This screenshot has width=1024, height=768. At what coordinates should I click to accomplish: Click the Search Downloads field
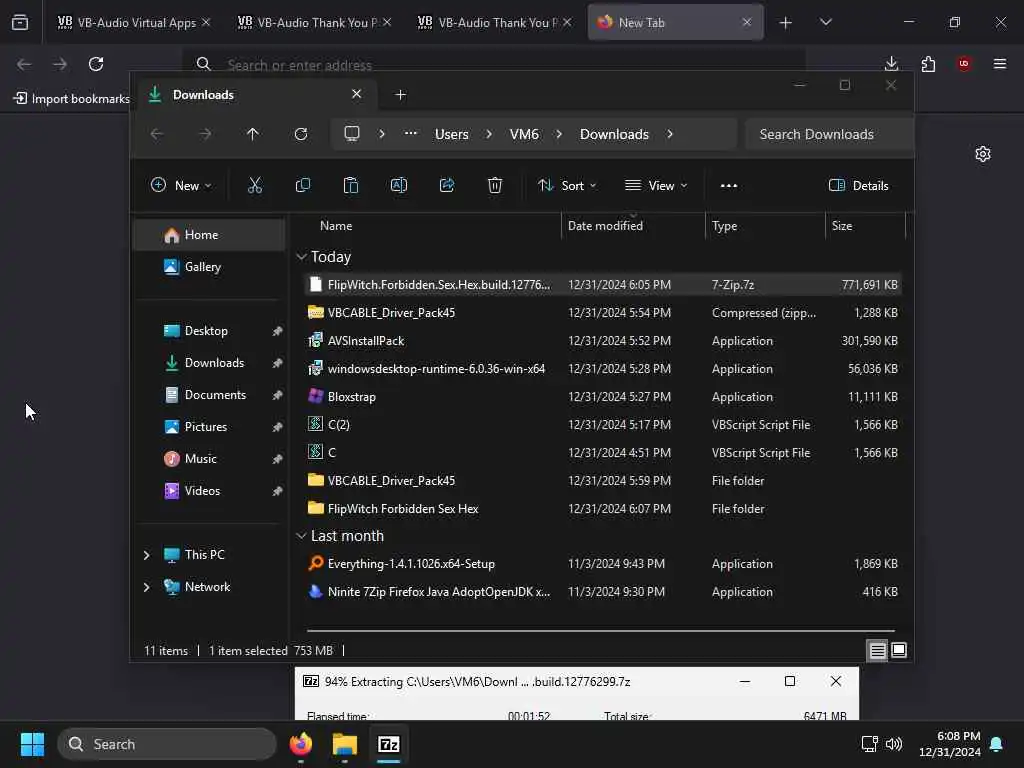828,134
